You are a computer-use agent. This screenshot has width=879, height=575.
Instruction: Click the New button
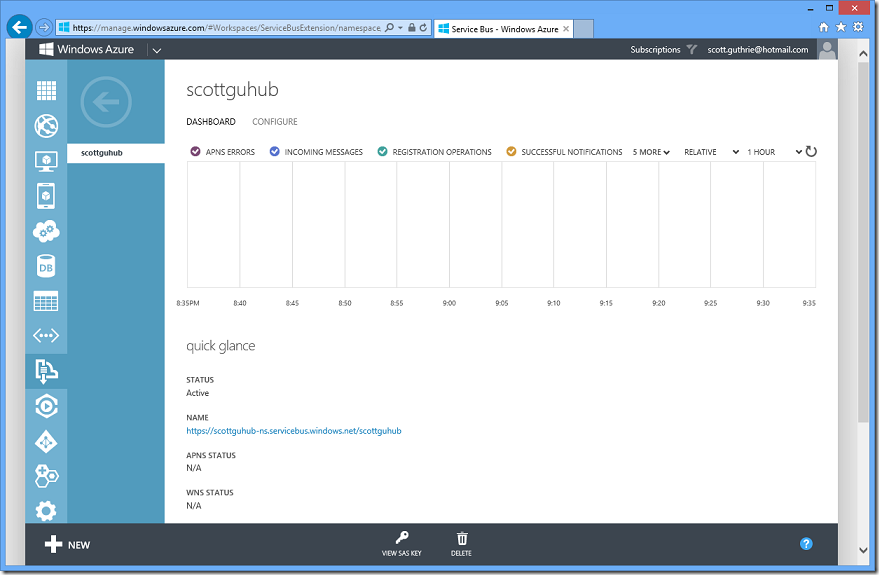(x=67, y=544)
